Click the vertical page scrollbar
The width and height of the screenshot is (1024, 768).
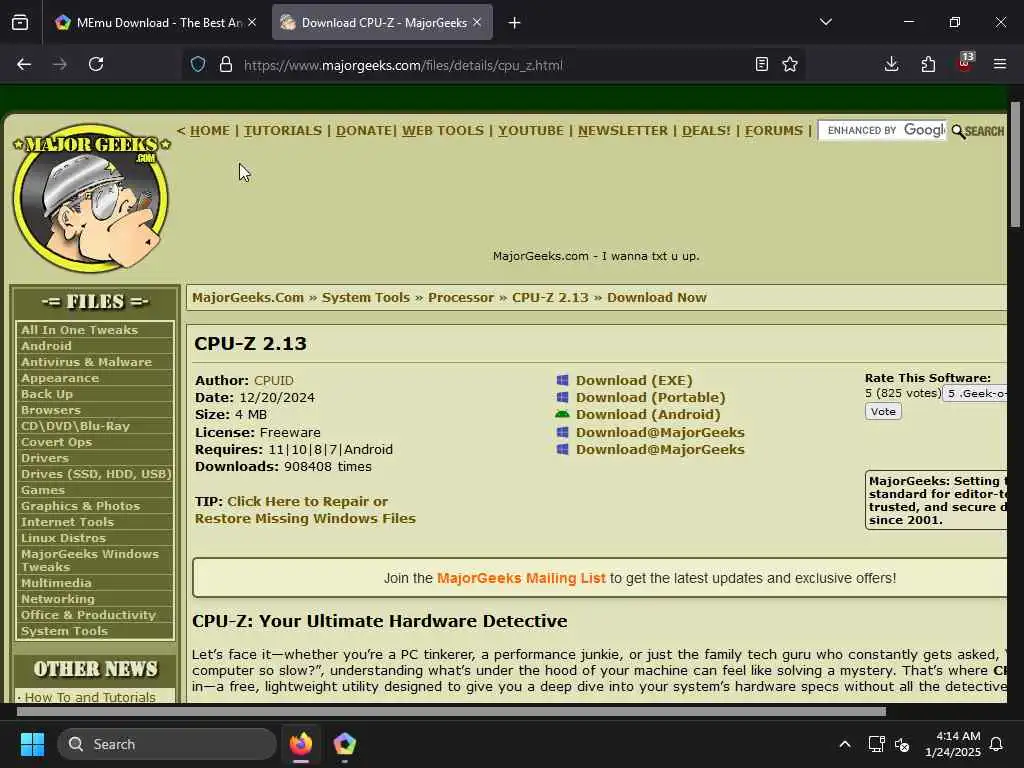[1015, 165]
